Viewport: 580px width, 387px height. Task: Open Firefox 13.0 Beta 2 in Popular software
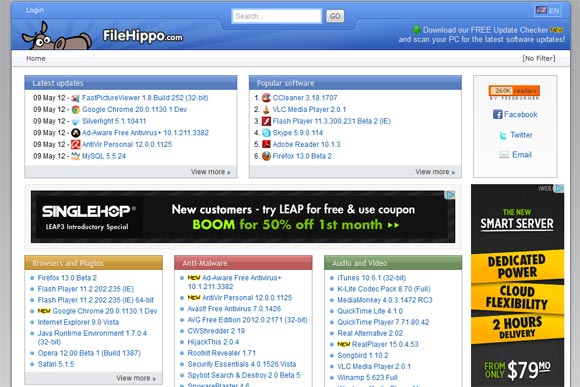302,156
